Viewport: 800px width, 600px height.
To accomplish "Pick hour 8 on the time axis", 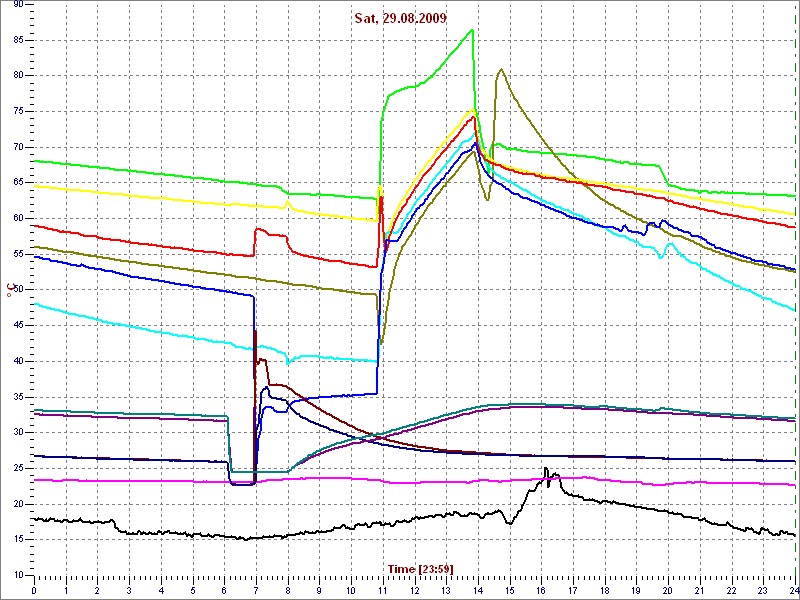I will [x=288, y=591].
